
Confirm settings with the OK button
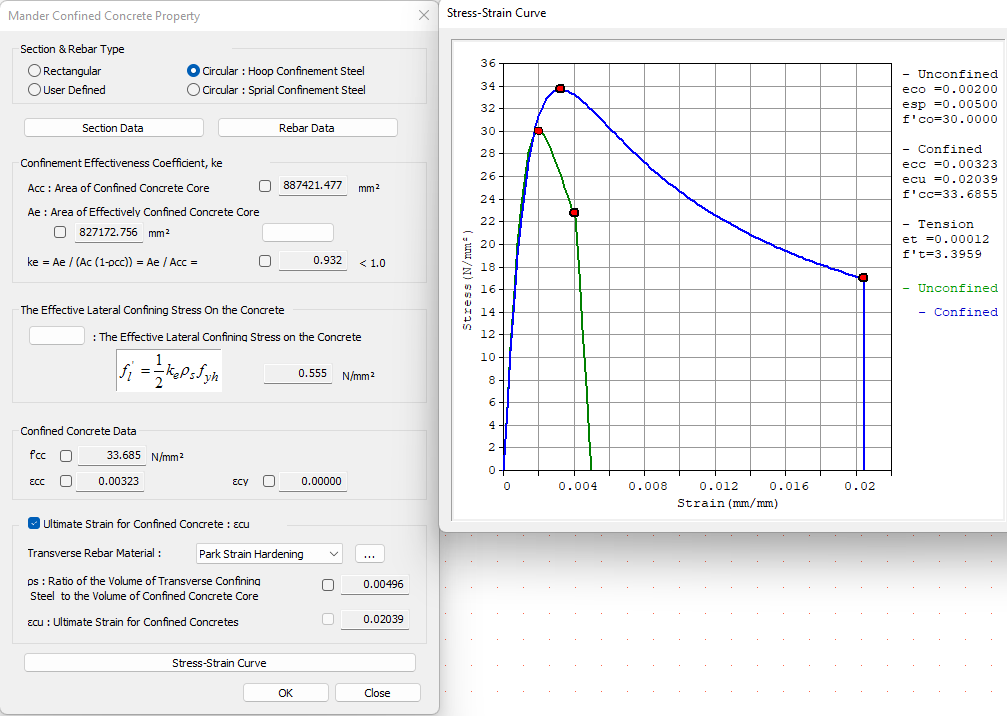285,693
